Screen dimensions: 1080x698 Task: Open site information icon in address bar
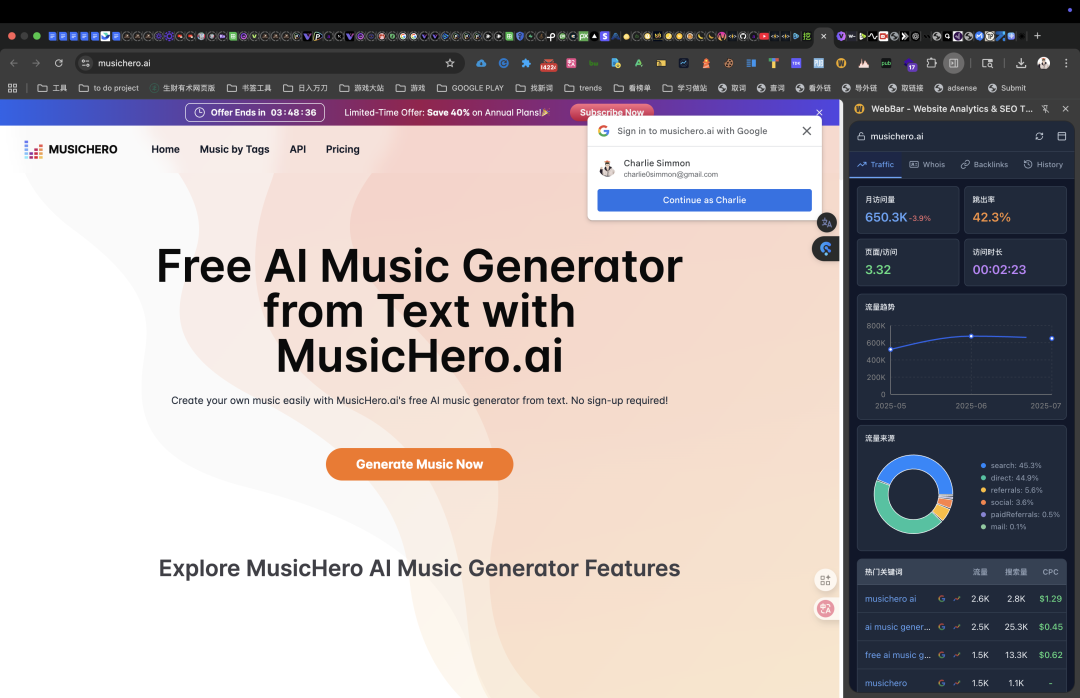(x=85, y=63)
